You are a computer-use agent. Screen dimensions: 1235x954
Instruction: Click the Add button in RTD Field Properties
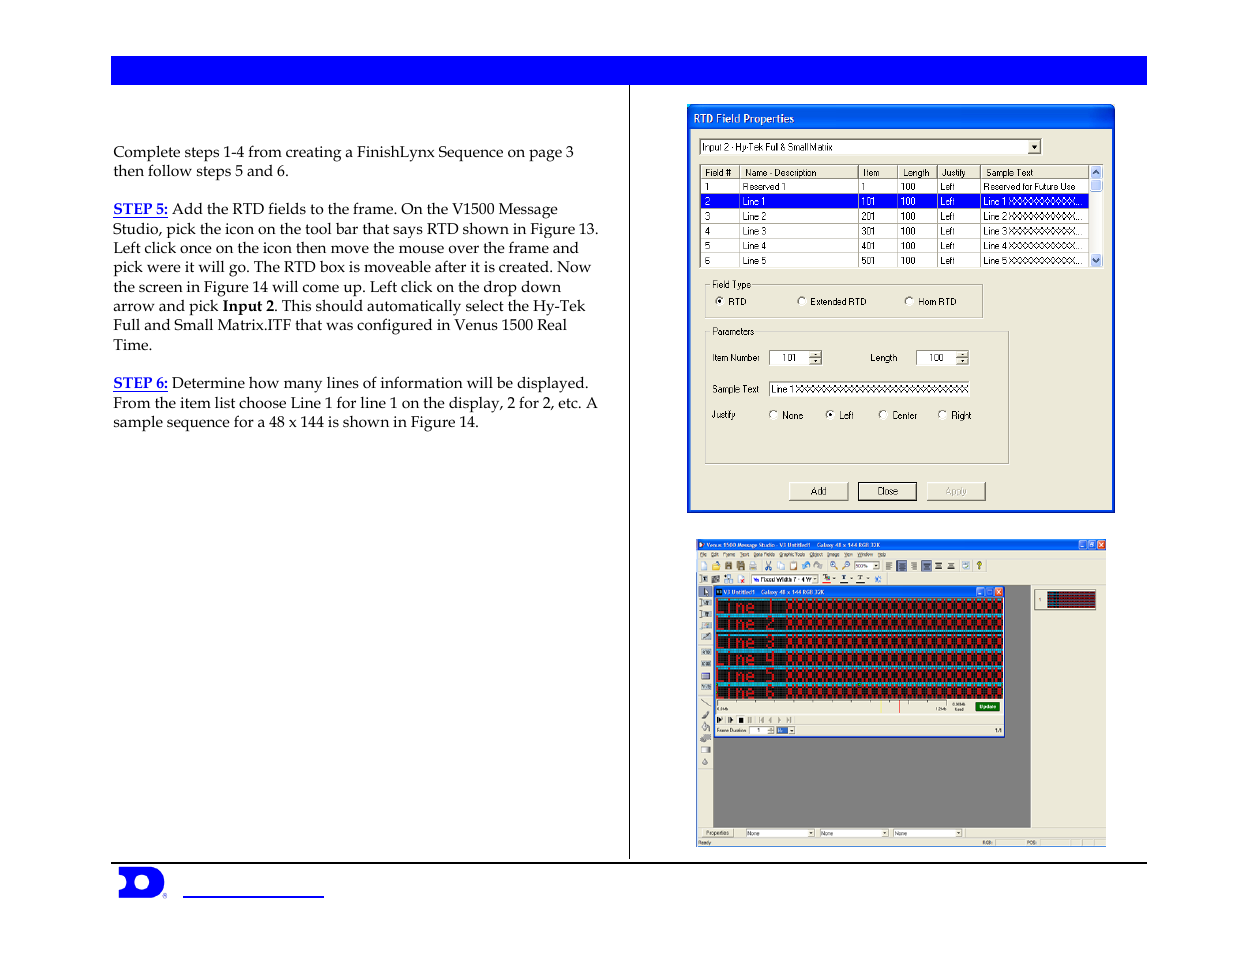pyautogui.click(x=818, y=491)
